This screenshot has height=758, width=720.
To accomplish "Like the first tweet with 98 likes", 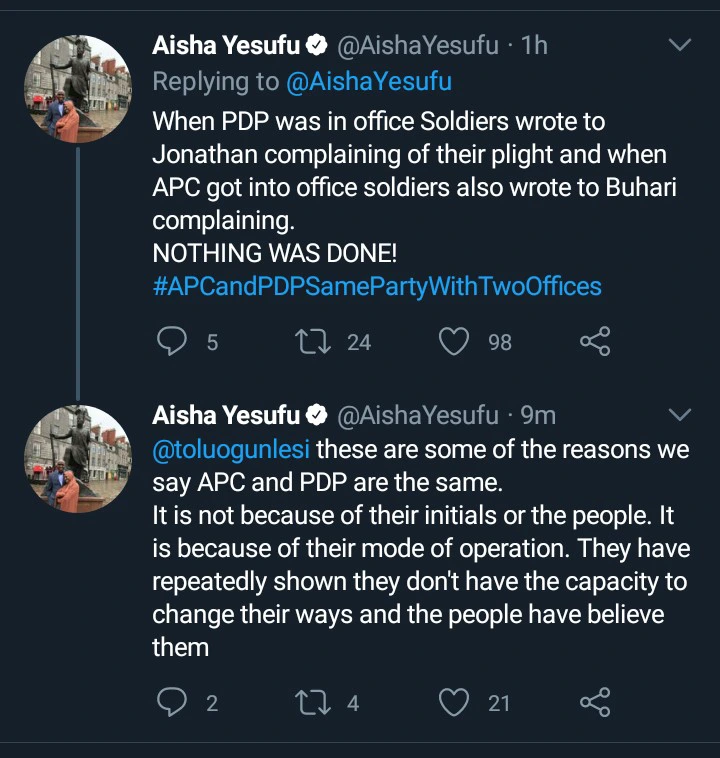I will (455, 343).
